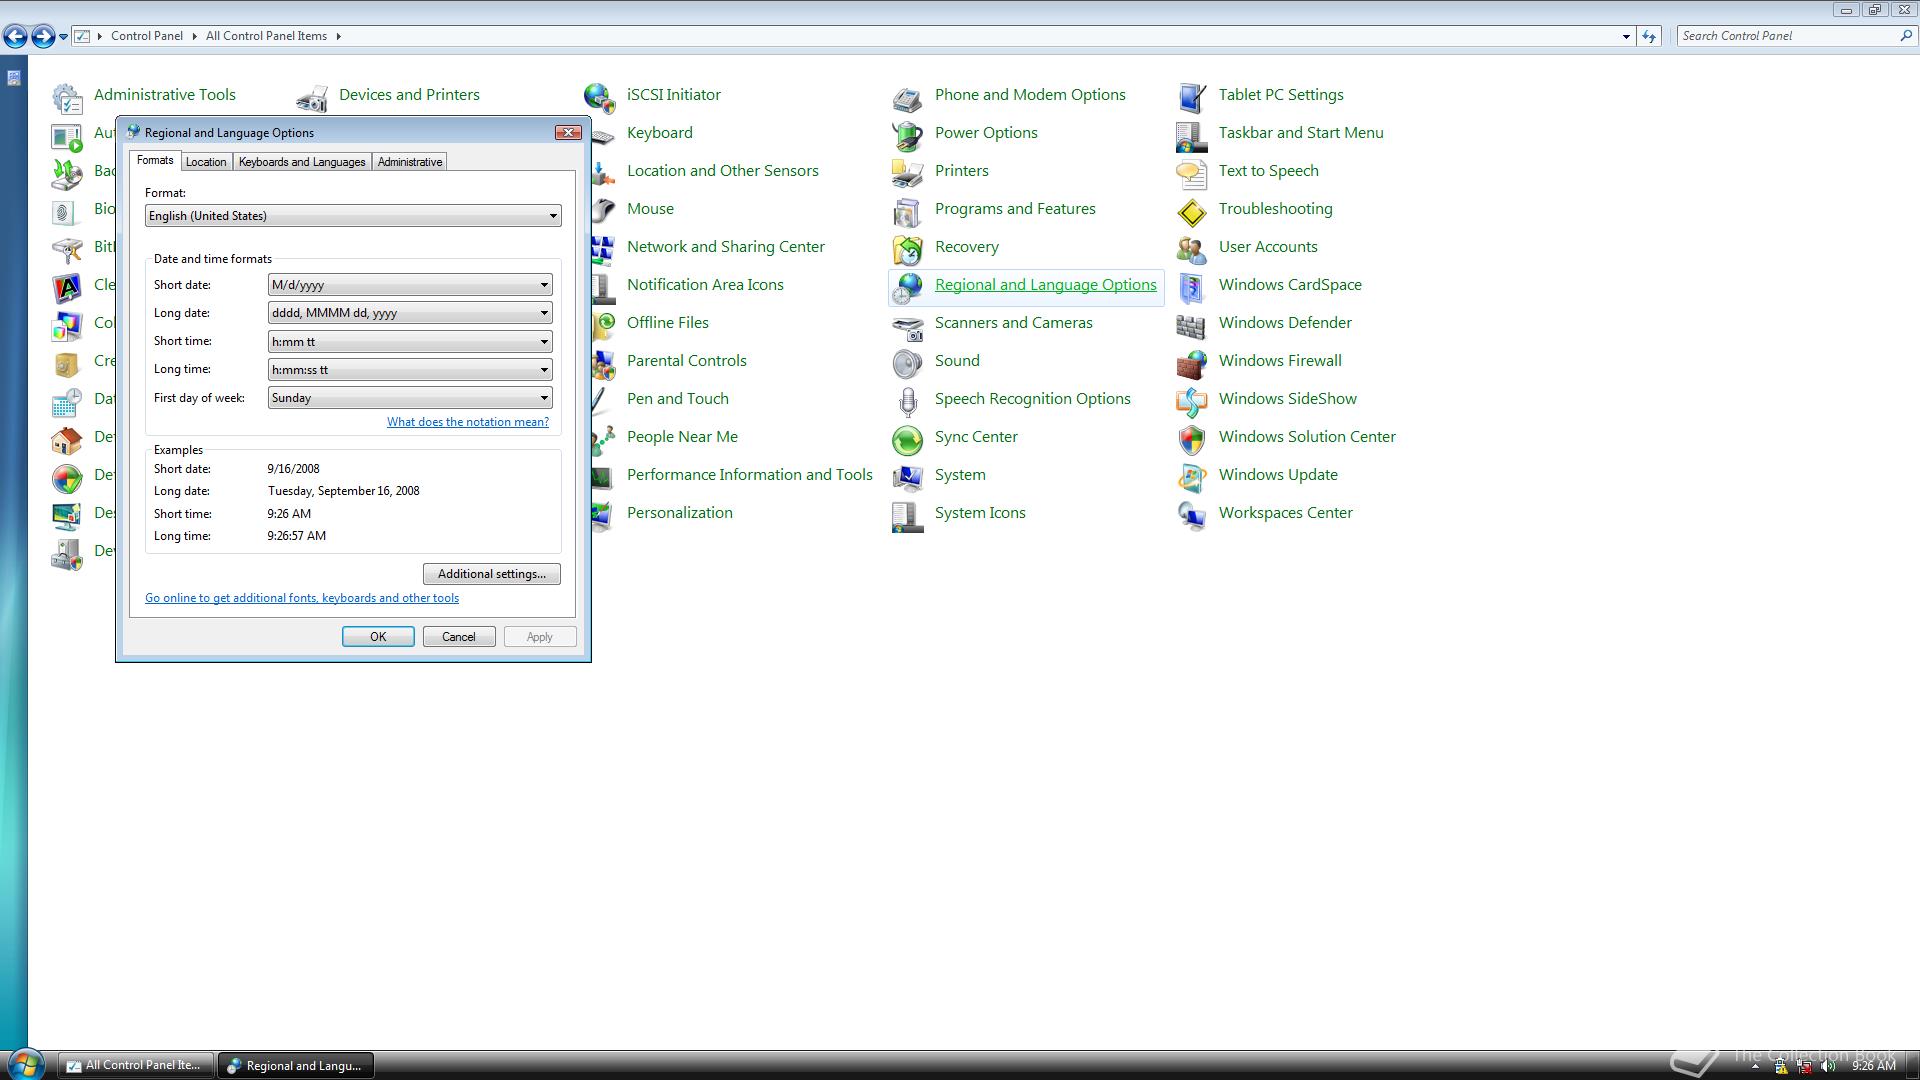Open the System icon
This screenshot has width=1920, height=1080.
point(908,477)
